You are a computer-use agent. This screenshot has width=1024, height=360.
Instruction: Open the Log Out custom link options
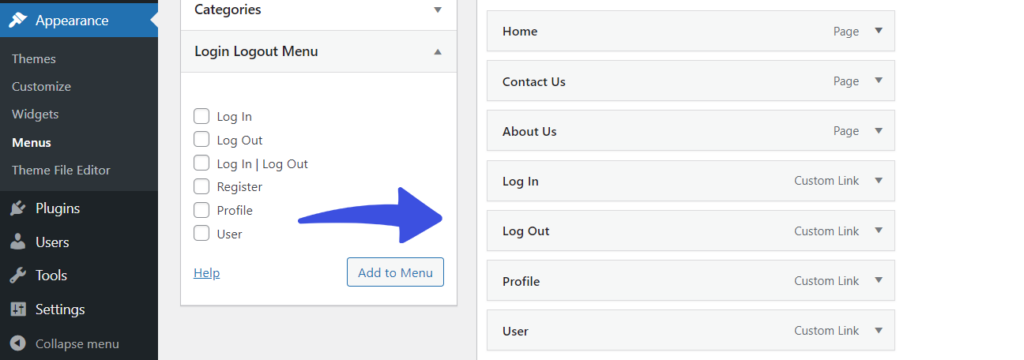(878, 230)
